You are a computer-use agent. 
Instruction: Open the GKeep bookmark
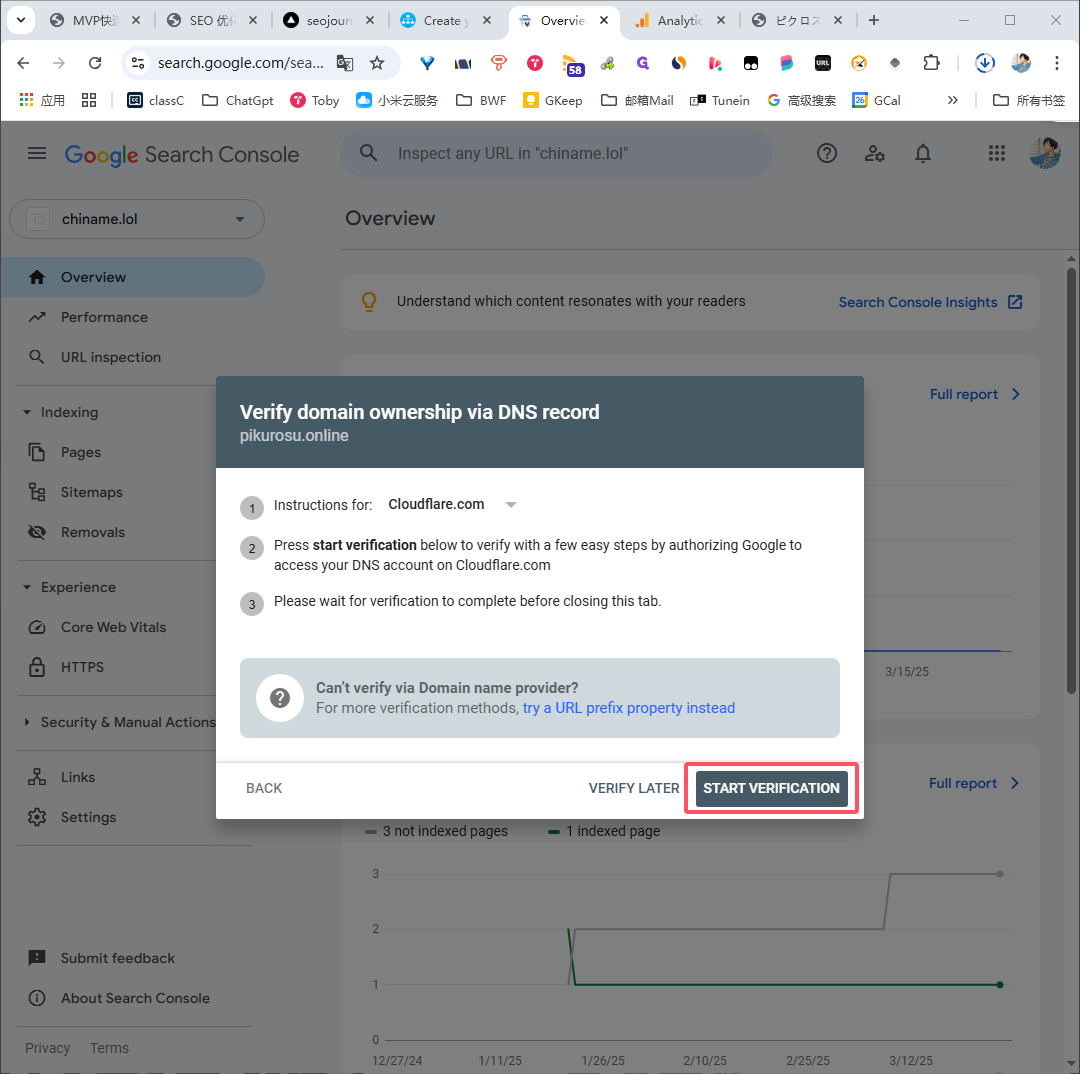[553, 101]
